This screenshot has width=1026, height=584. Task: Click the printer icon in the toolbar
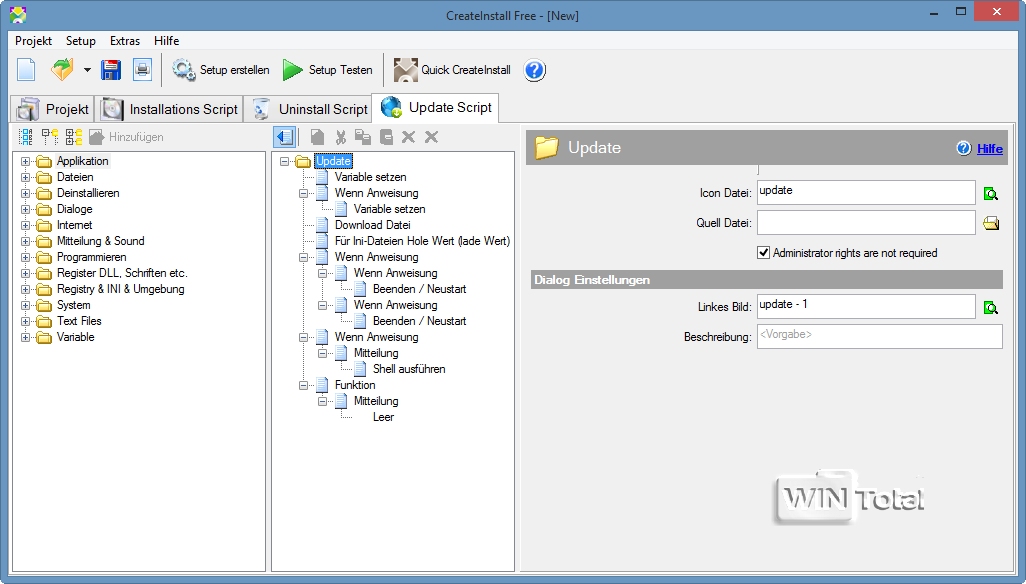tap(142, 70)
